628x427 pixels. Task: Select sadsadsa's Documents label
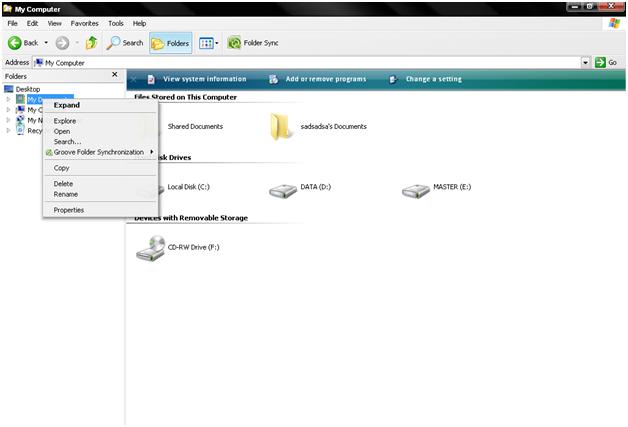[x=334, y=127]
